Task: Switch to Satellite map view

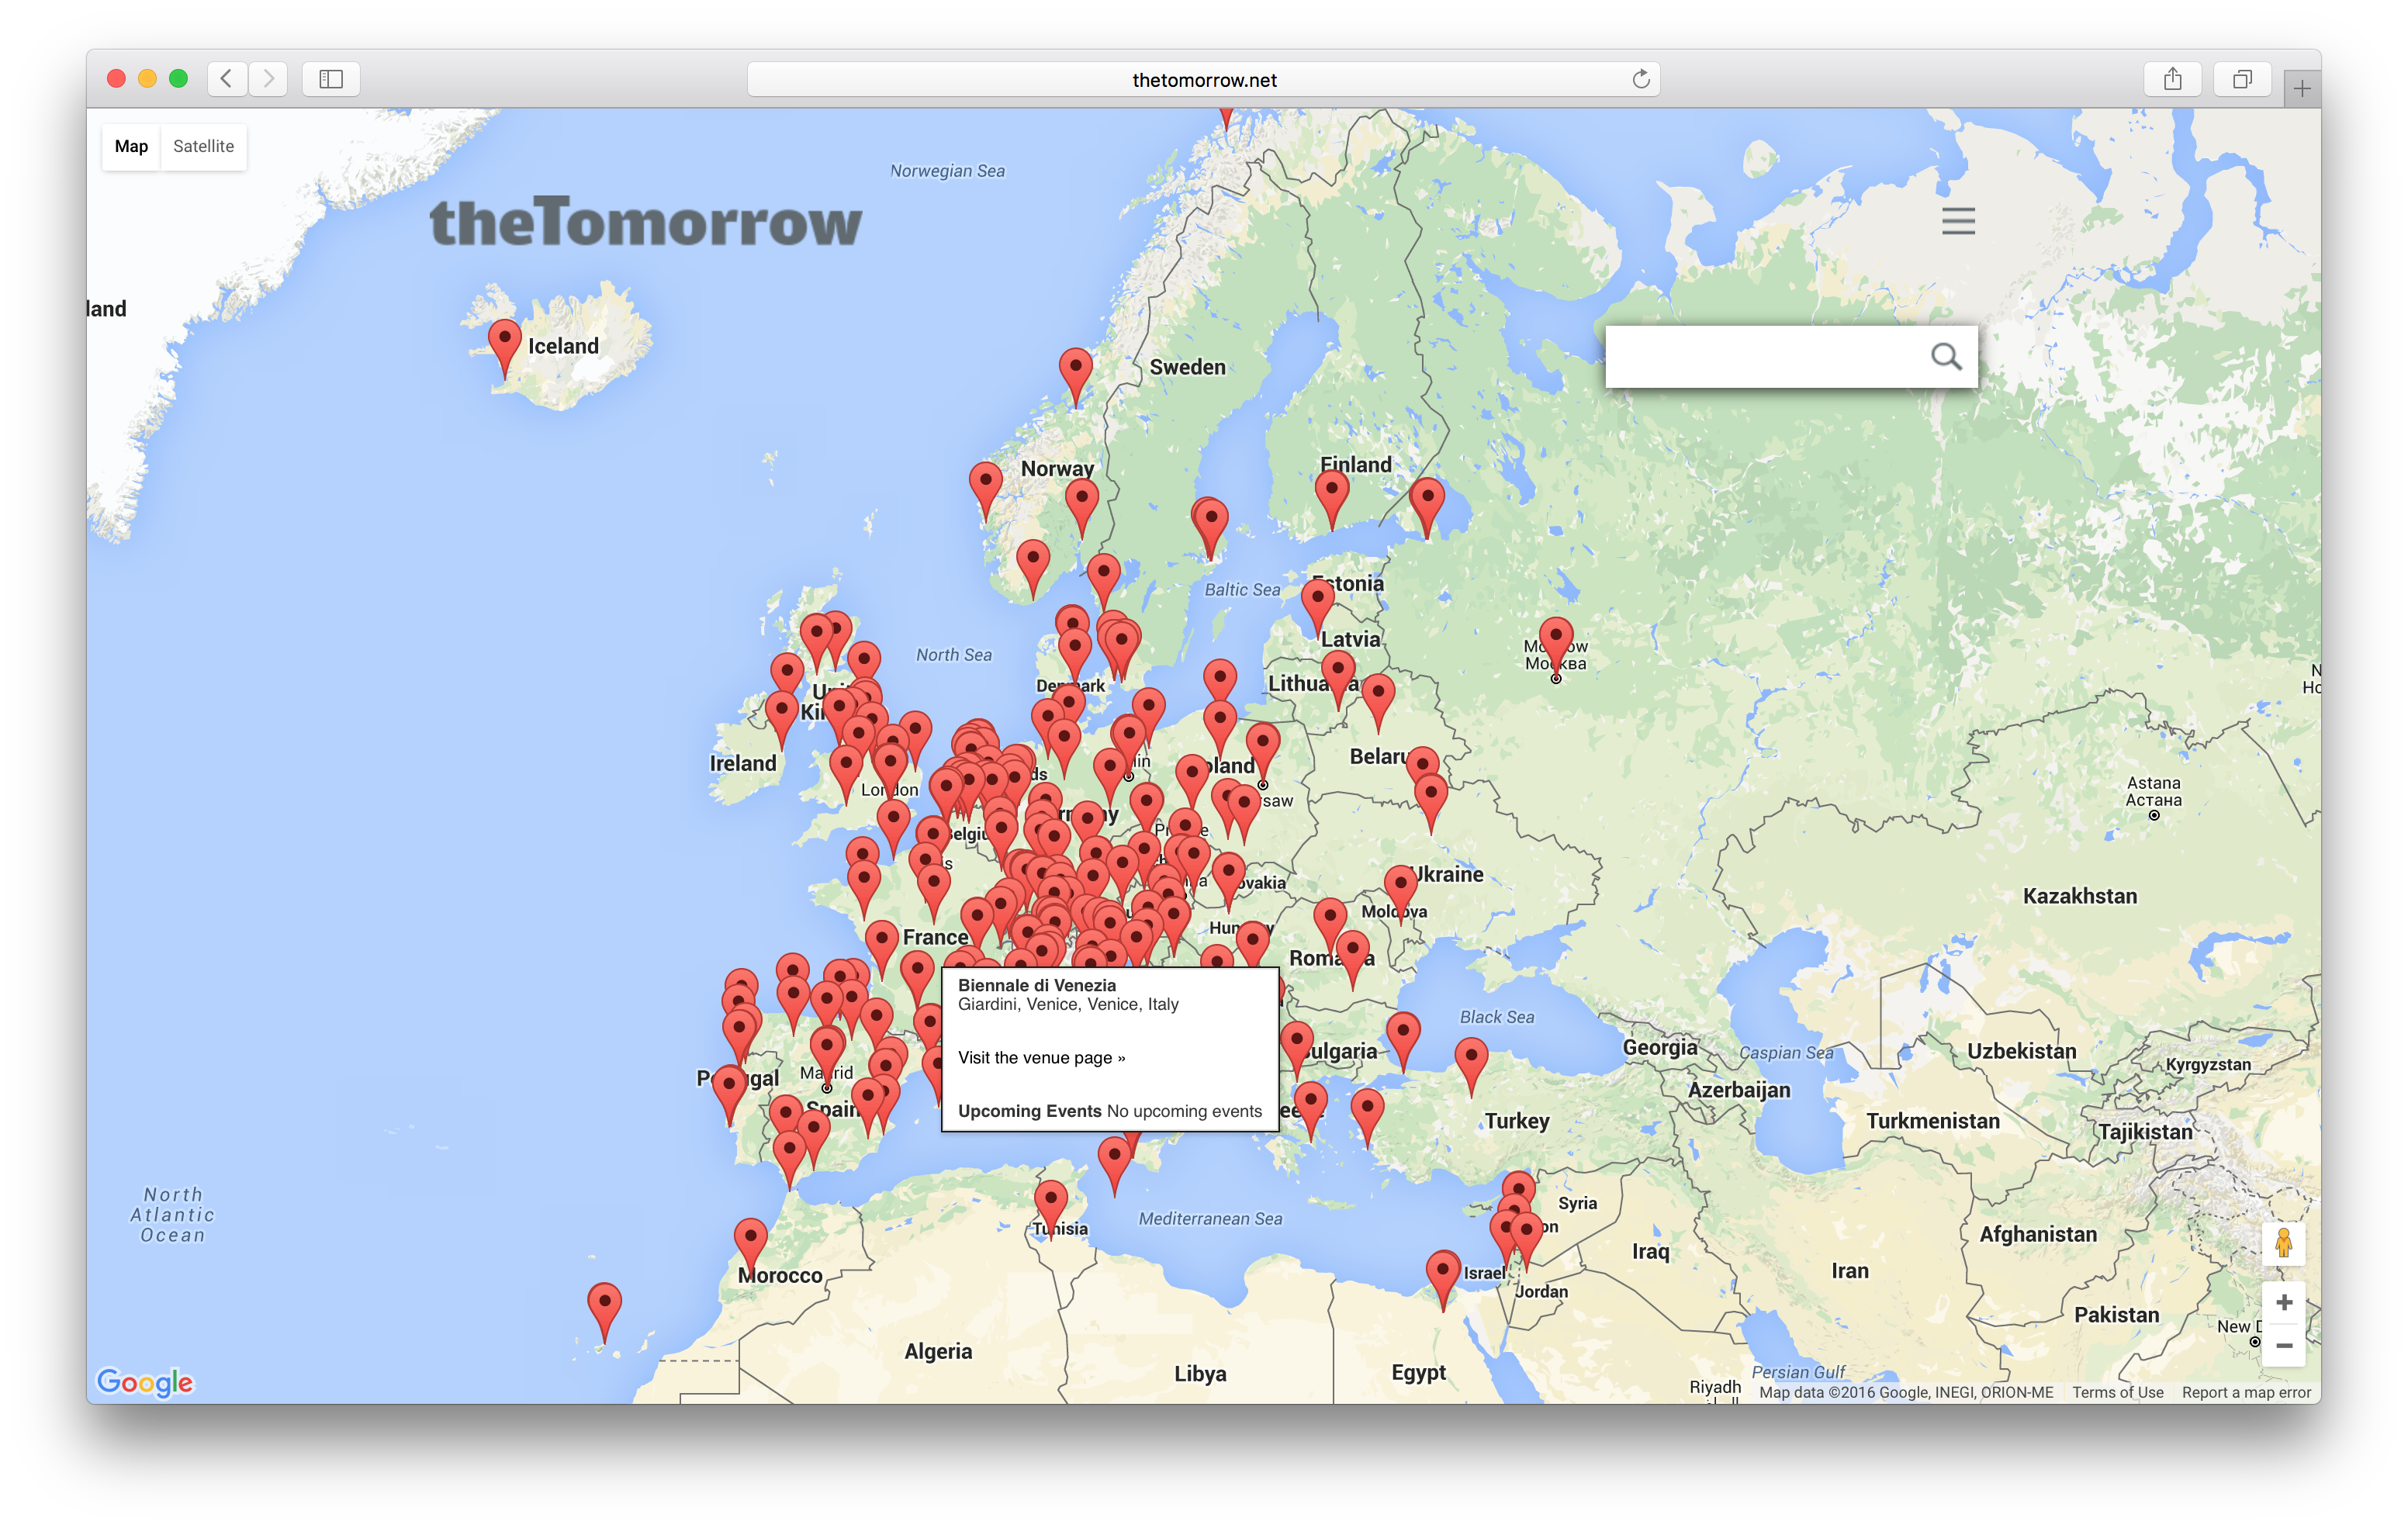Action: pyautogui.click(x=203, y=146)
